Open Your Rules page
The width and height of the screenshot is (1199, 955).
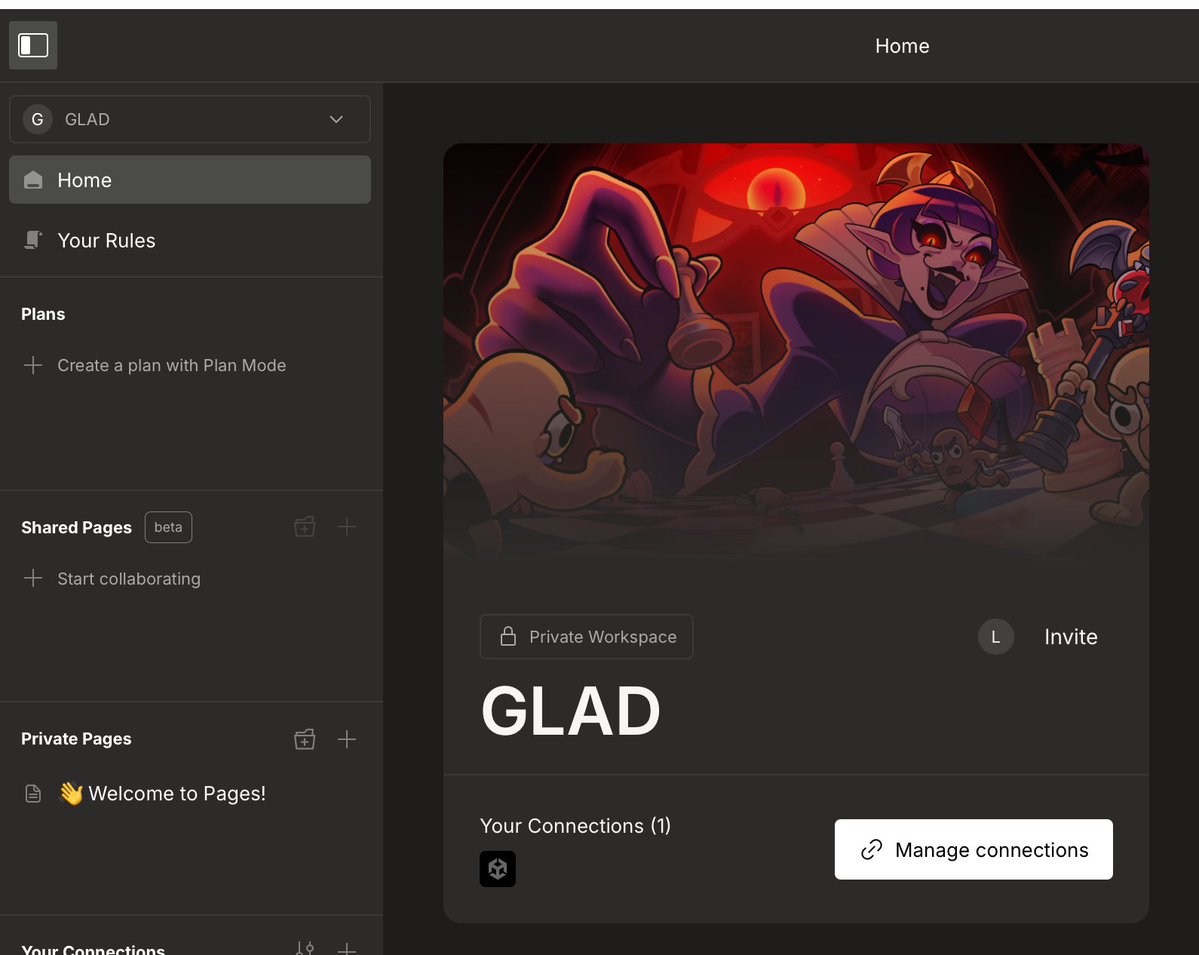point(190,240)
